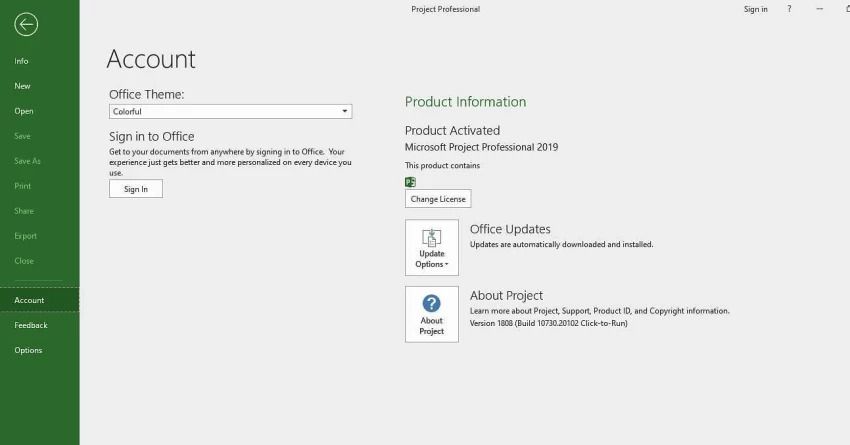The width and height of the screenshot is (850, 445).
Task: Click Close in the sidebar menu
Action: pyautogui.click(x=40, y=261)
